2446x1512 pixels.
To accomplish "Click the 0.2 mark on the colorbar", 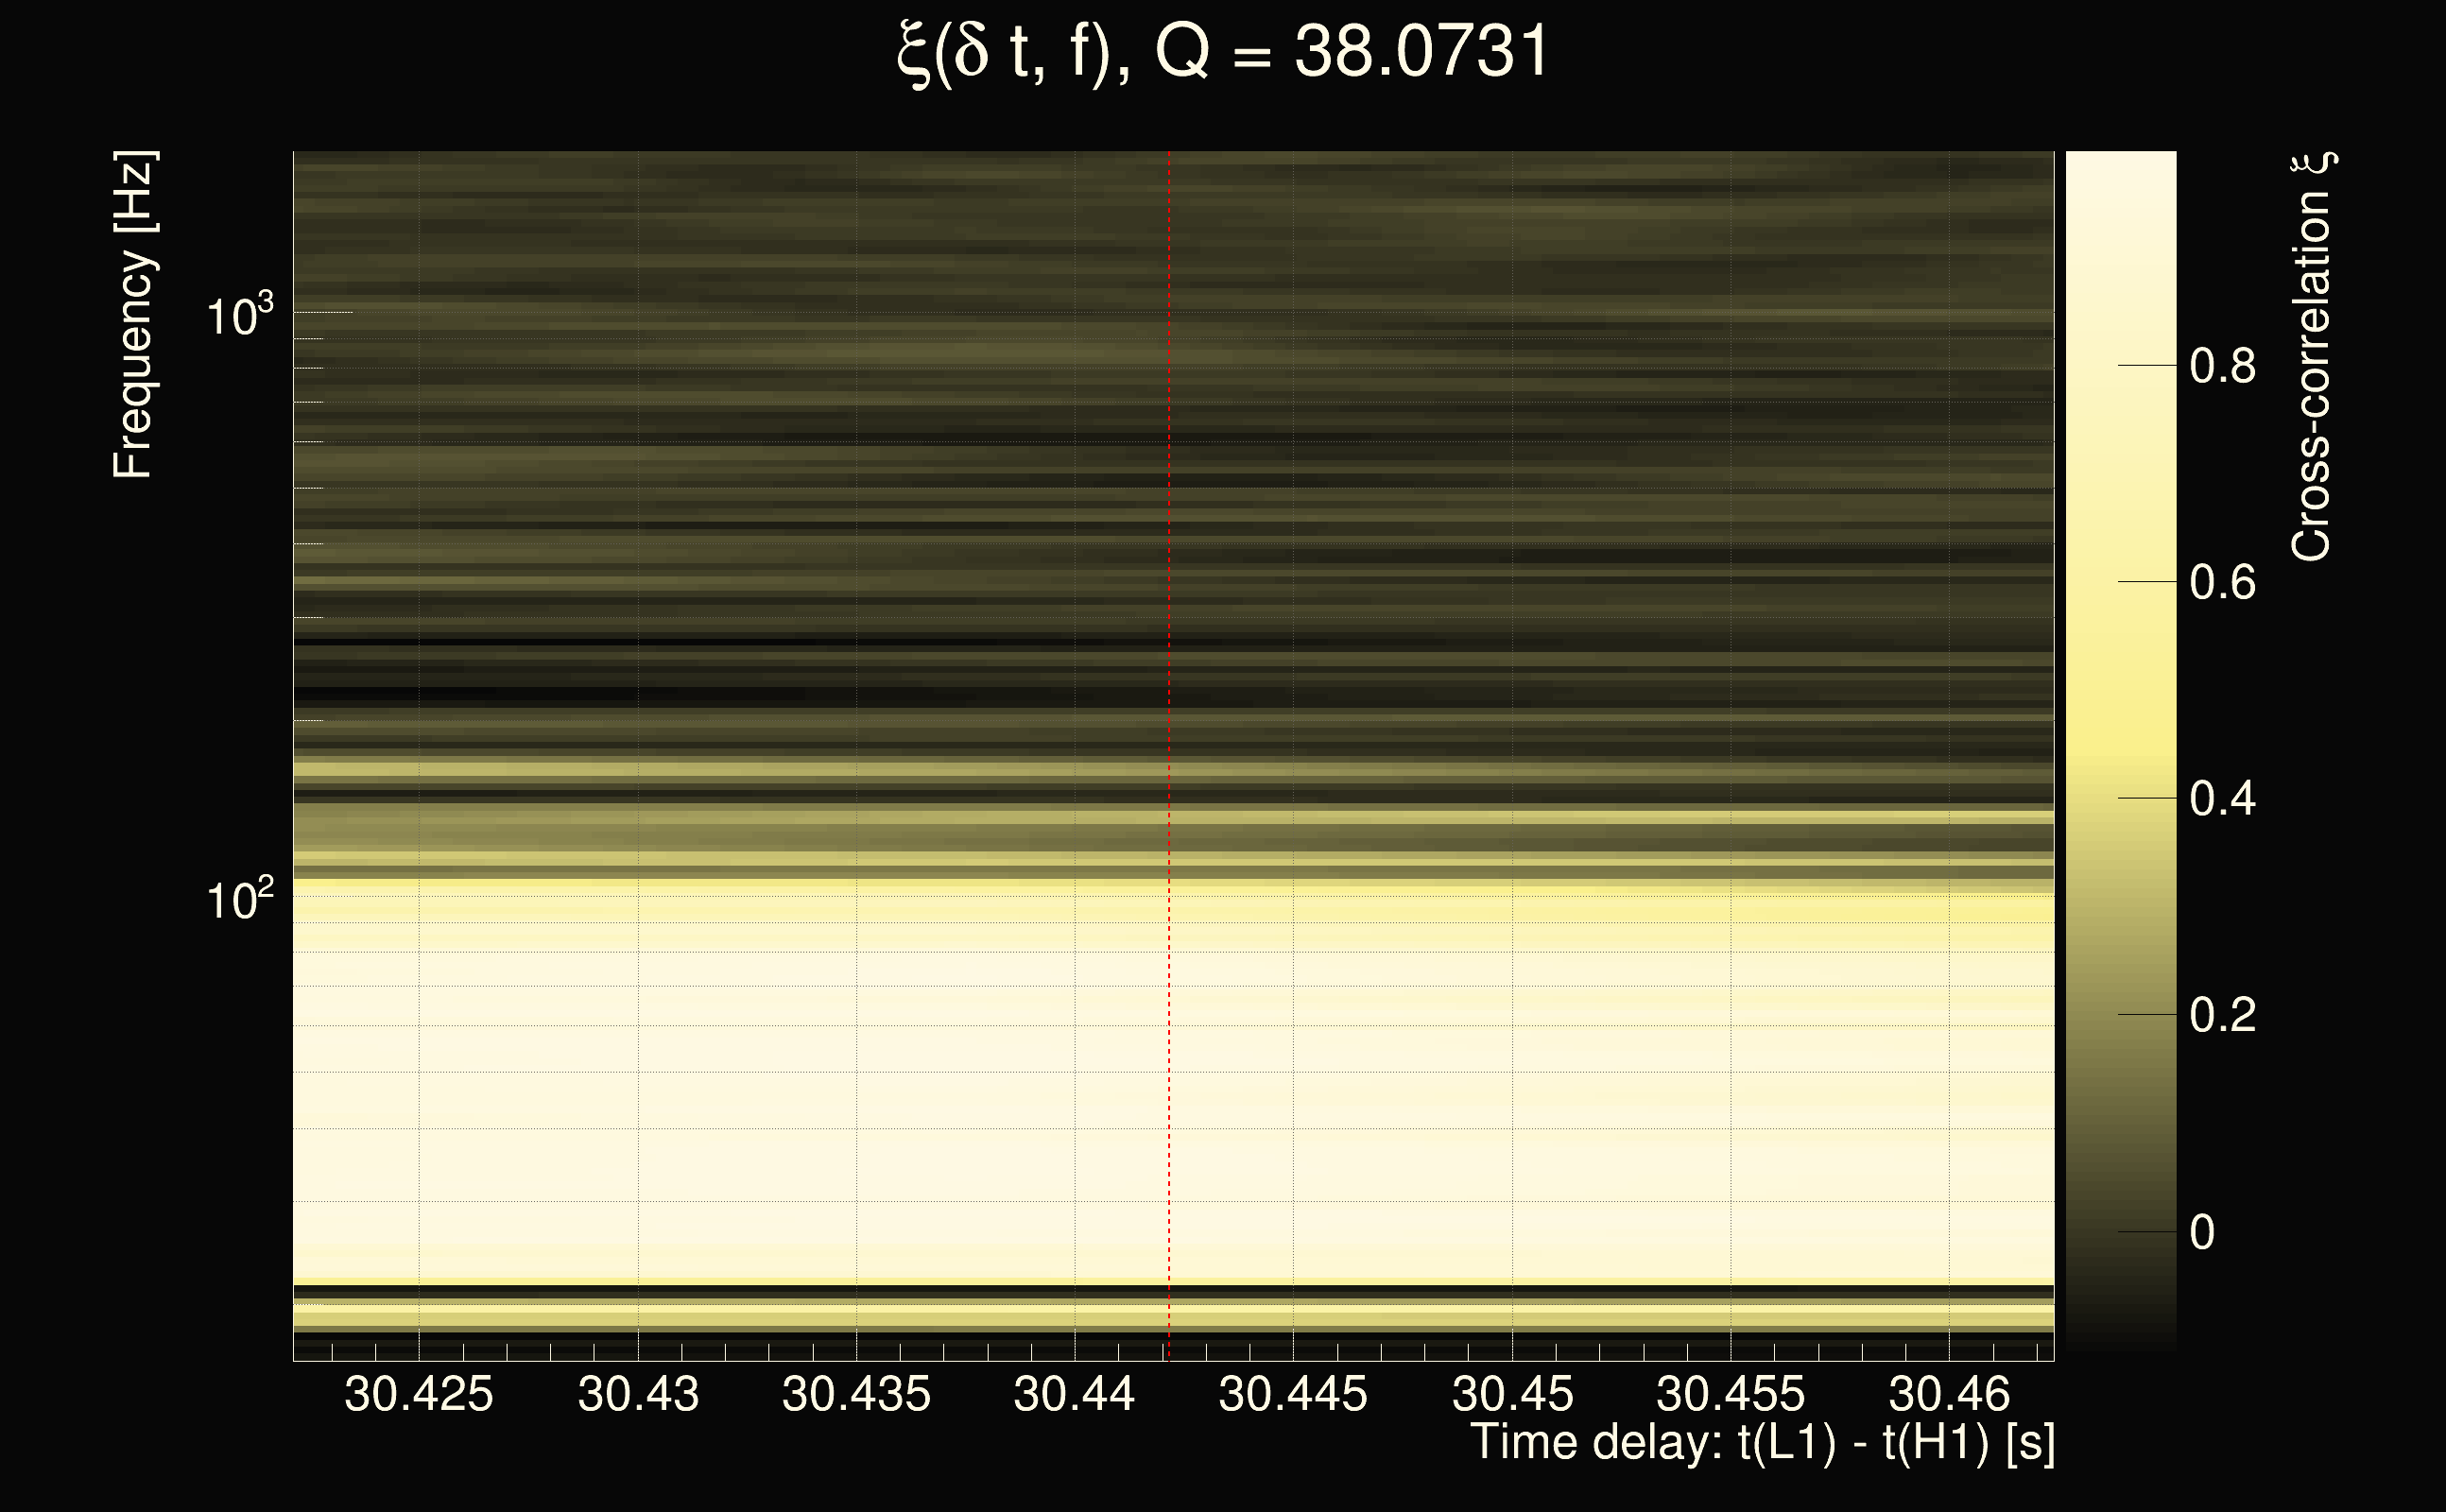I will pyautogui.click(x=2222, y=1015).
